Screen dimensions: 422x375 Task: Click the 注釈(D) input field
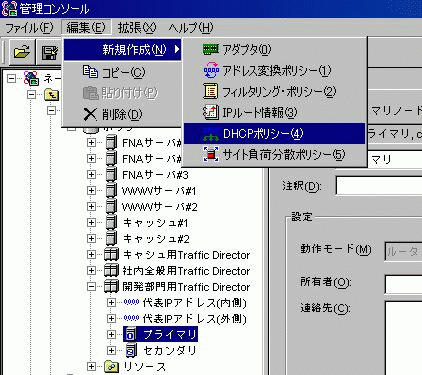point(379,185)
